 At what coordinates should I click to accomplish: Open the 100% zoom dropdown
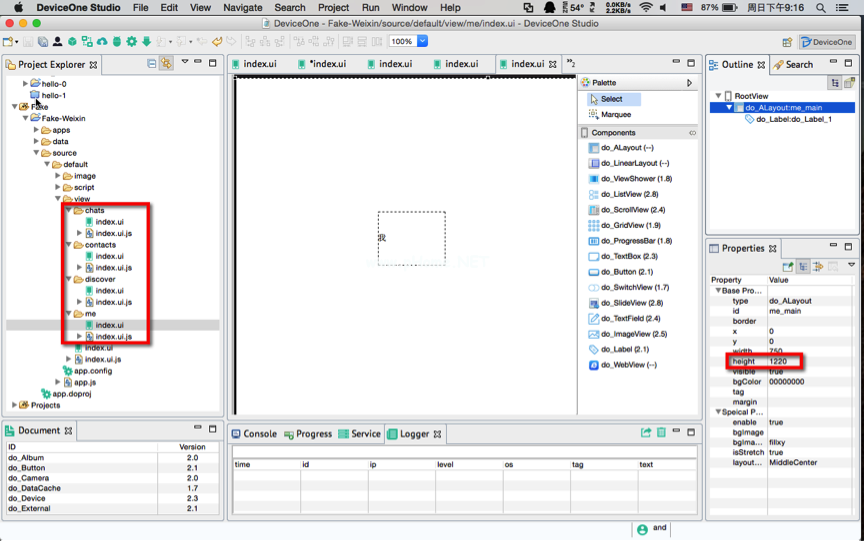coord(422,42)
